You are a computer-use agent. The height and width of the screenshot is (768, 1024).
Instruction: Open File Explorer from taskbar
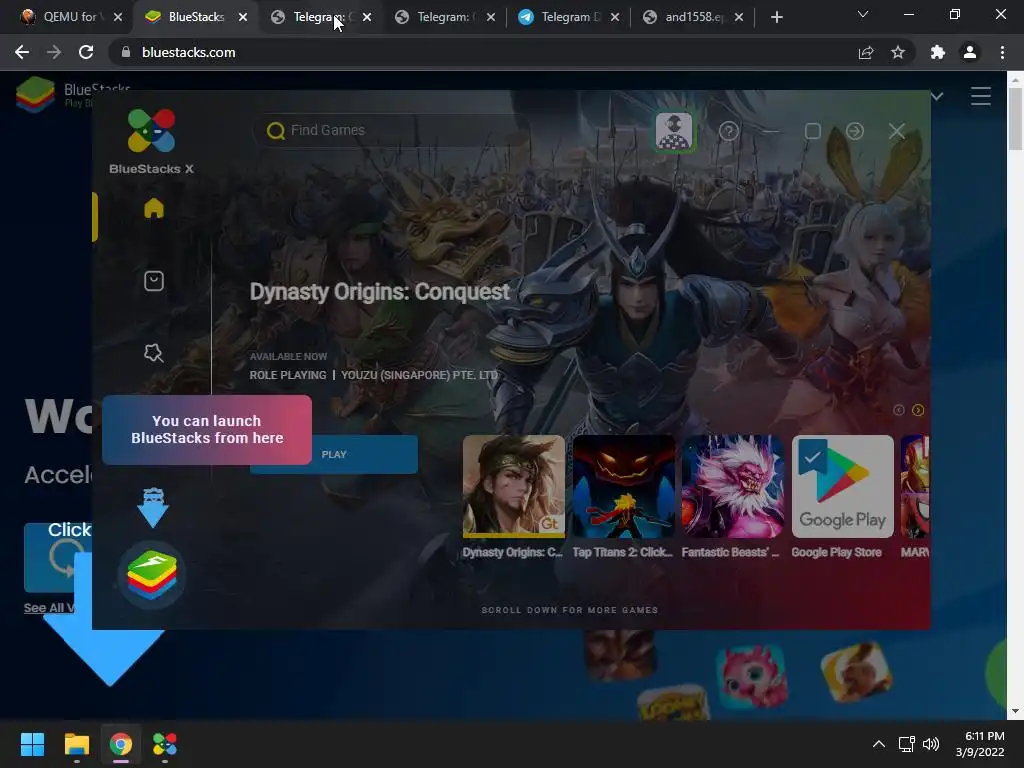click(x=76, y=744)
